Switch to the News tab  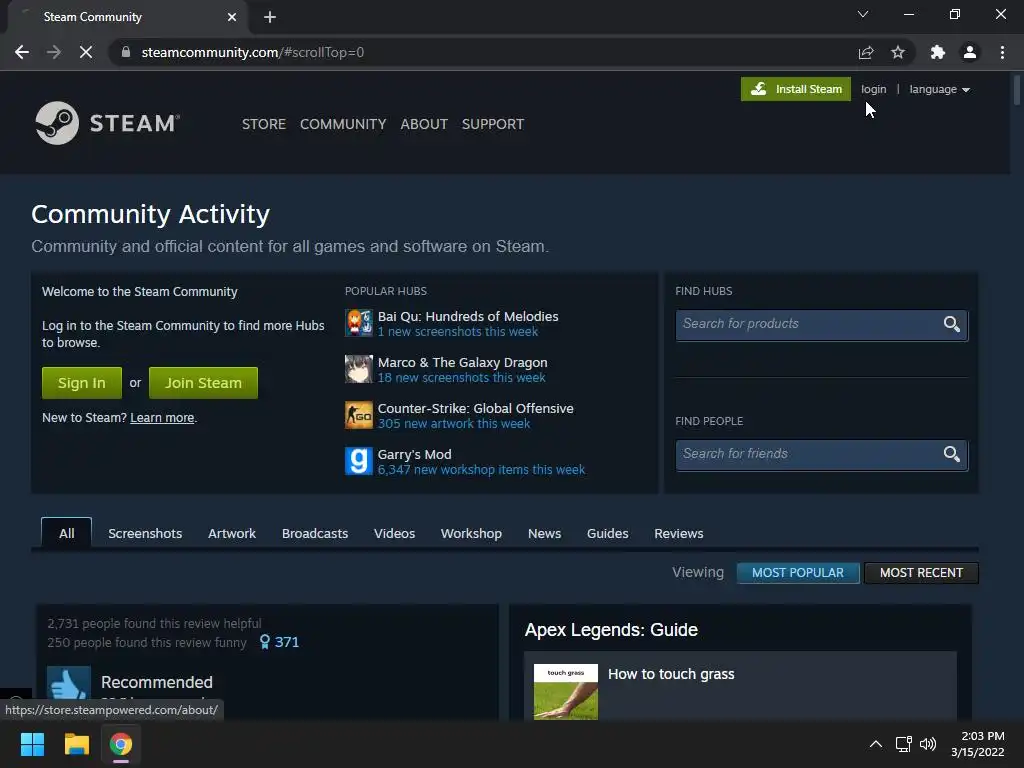point(545,534)
